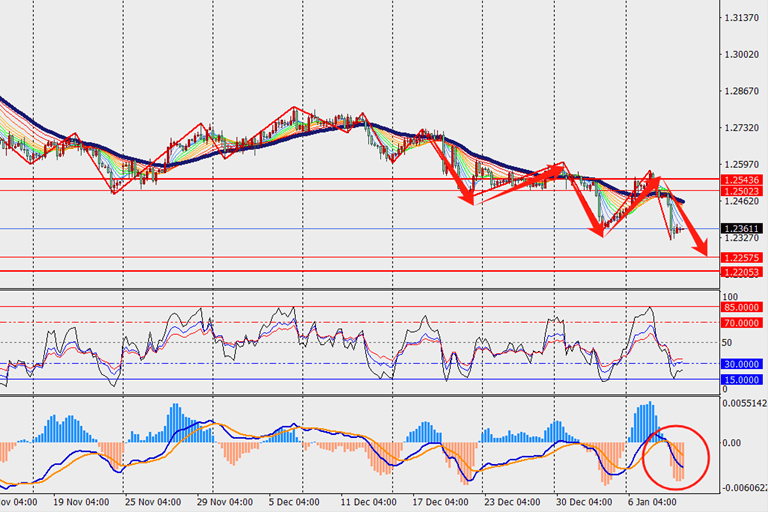Select the 1.22053 support level label
The height and width of the screenshot is (512, 768).
pos(742,272)
